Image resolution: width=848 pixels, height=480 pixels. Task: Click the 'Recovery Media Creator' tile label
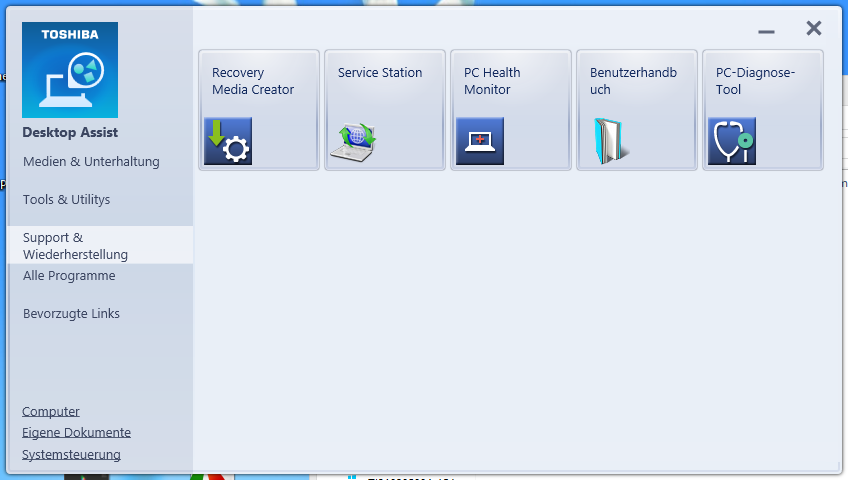point(253,81)
